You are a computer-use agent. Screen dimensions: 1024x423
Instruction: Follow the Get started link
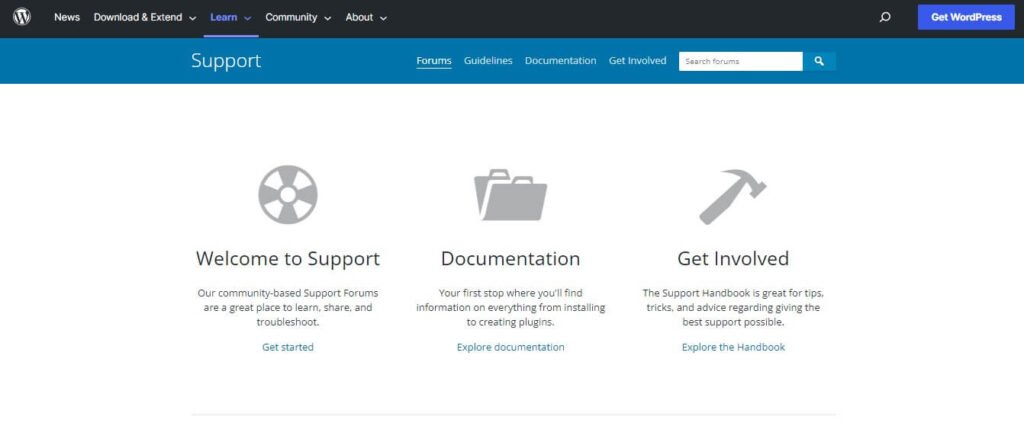(288, 347)
